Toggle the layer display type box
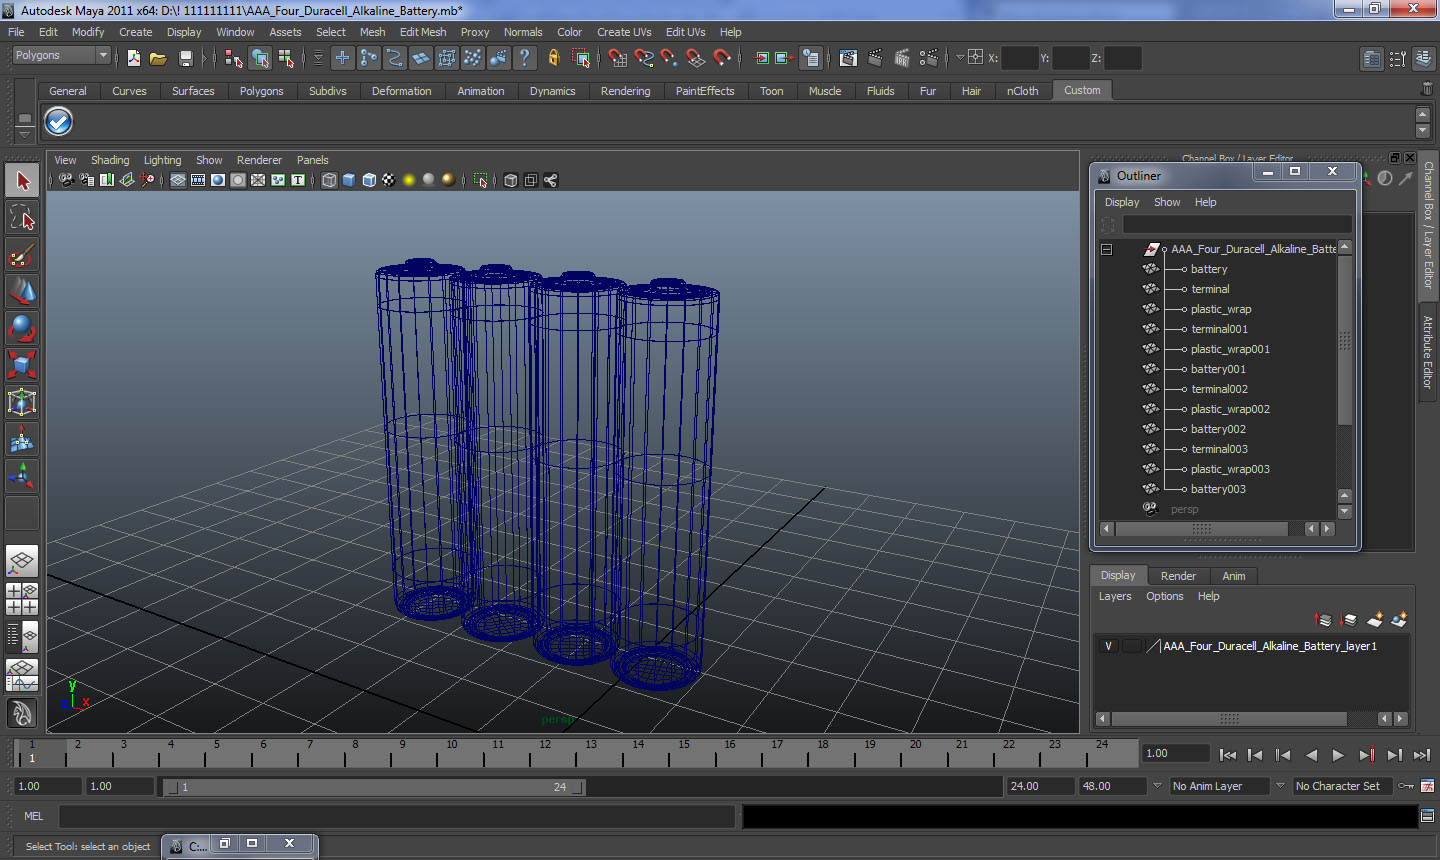 click(x=1131, y=646)
